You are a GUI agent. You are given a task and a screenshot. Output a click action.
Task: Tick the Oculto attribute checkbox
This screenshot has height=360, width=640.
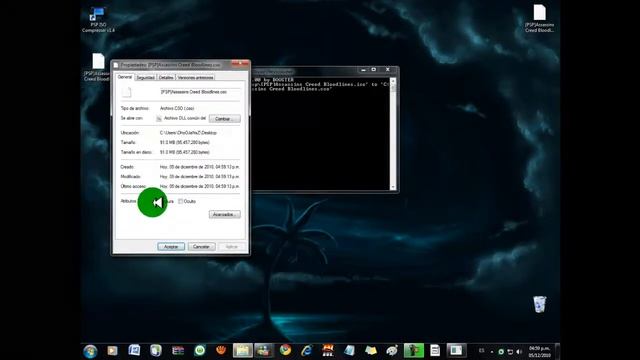[180, 201]
